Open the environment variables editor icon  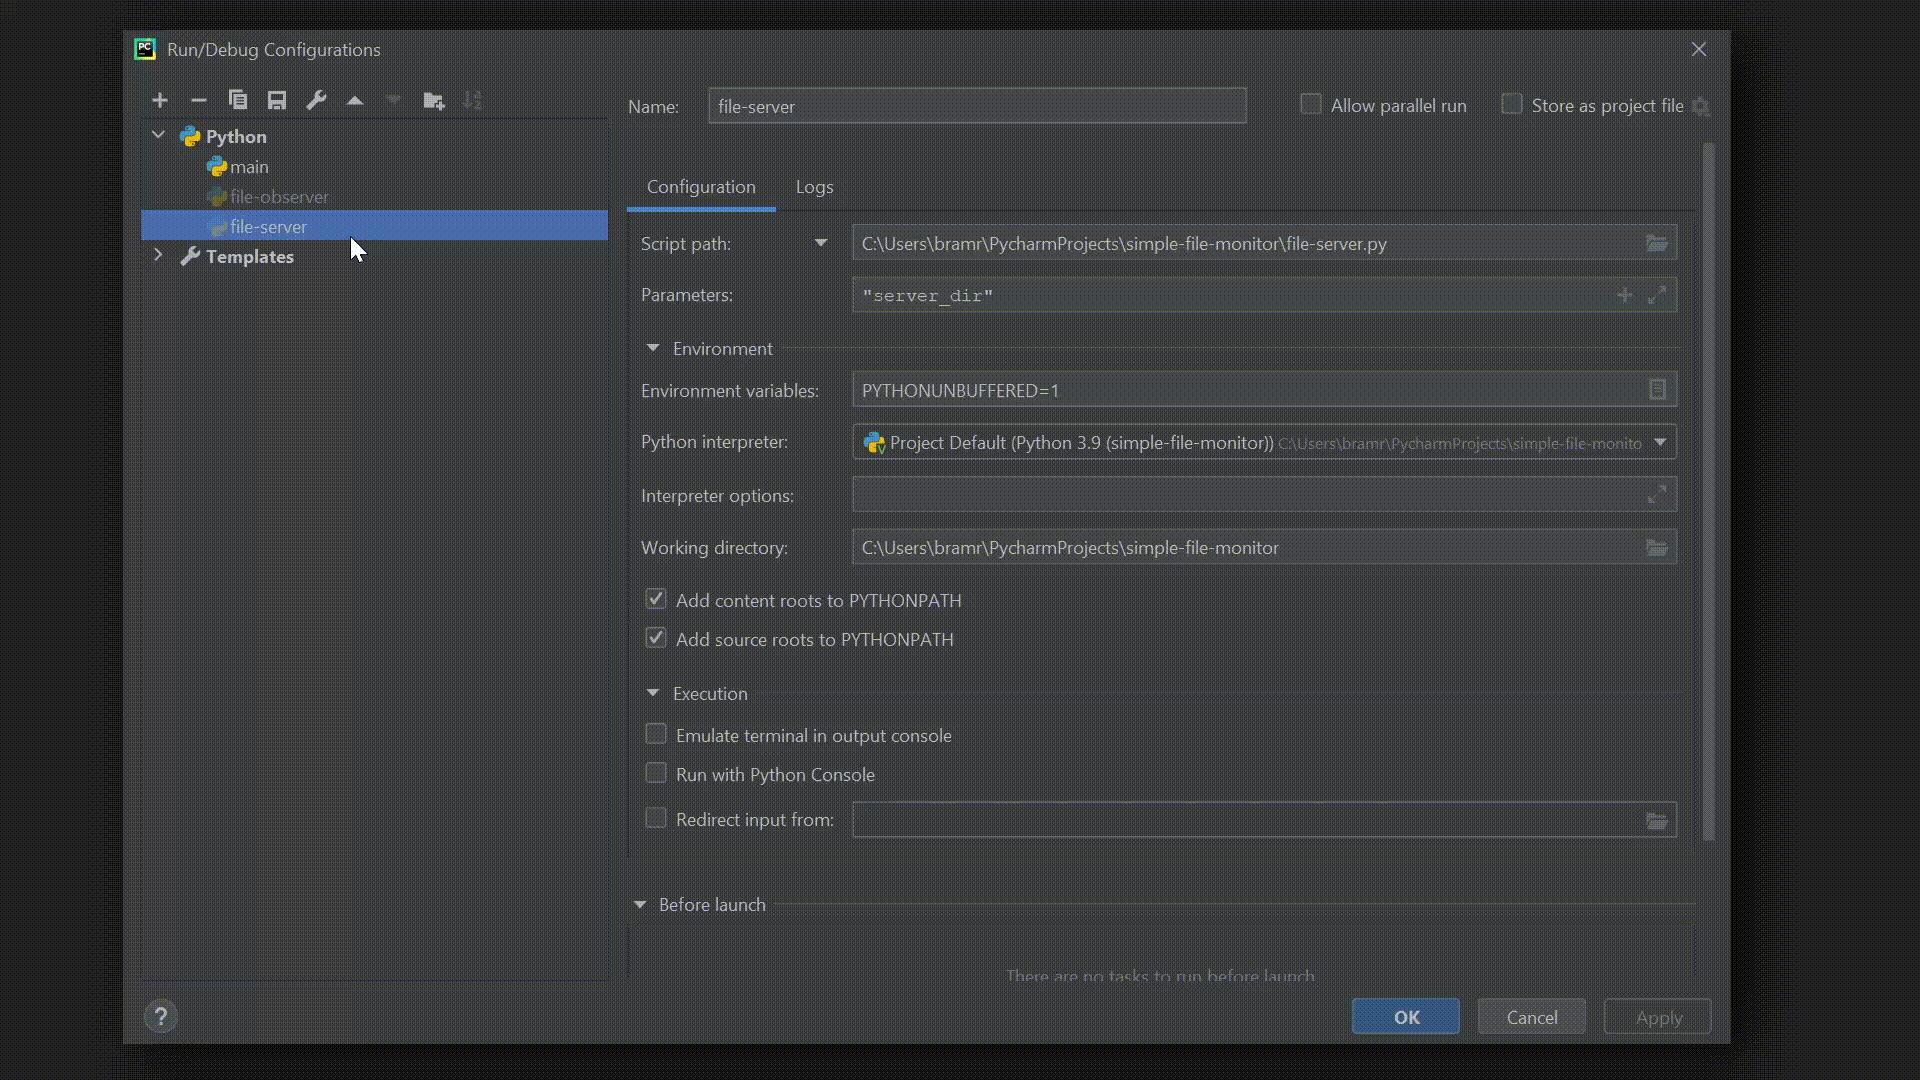[x=1656, y=390]
